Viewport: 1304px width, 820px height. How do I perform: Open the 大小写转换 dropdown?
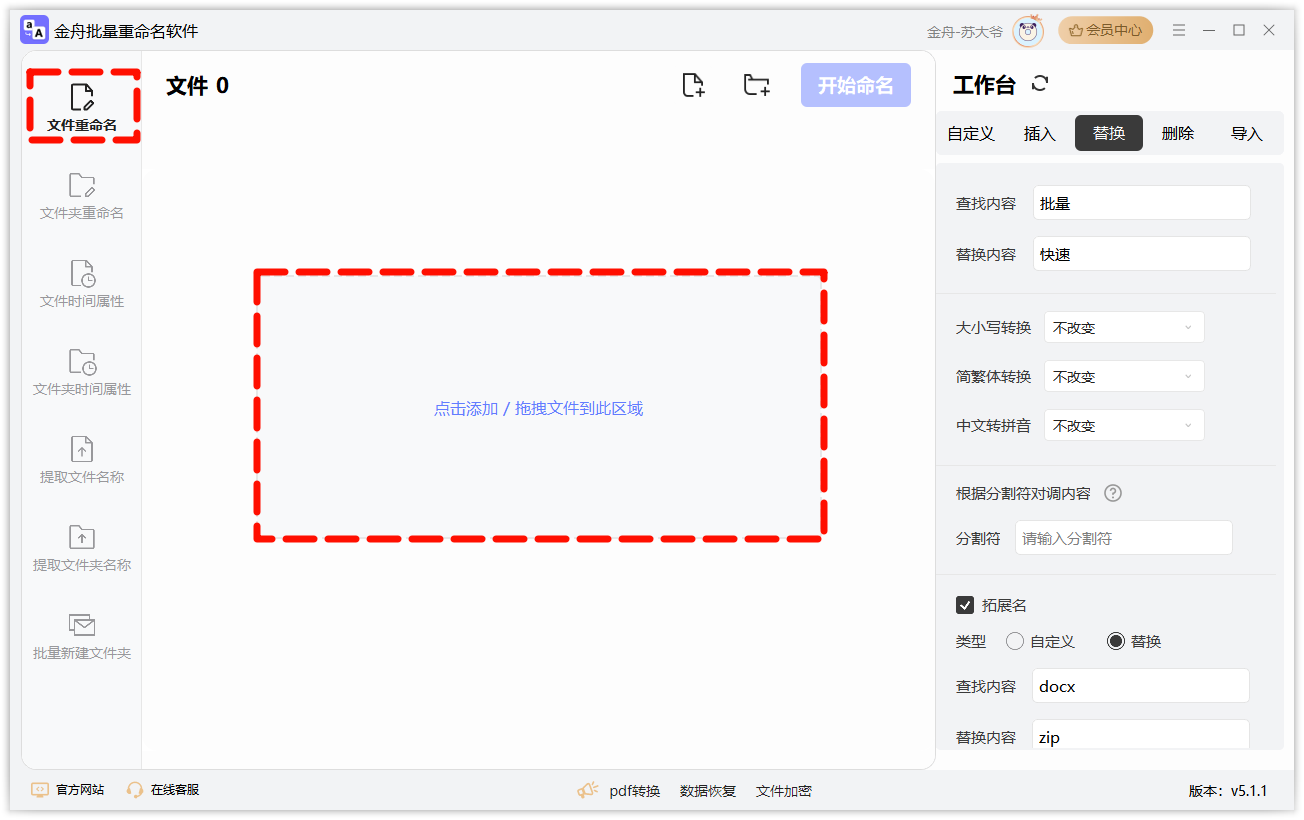coord(1124,327)
